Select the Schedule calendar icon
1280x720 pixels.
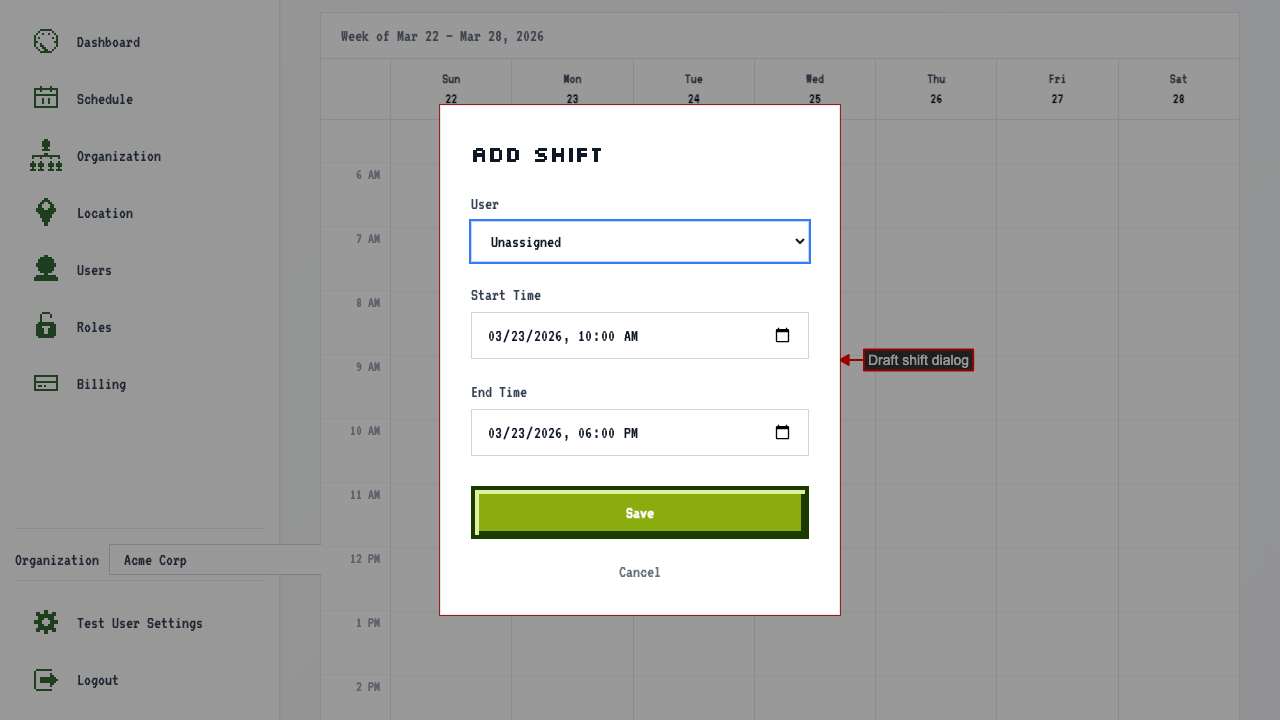coord(46,98)
